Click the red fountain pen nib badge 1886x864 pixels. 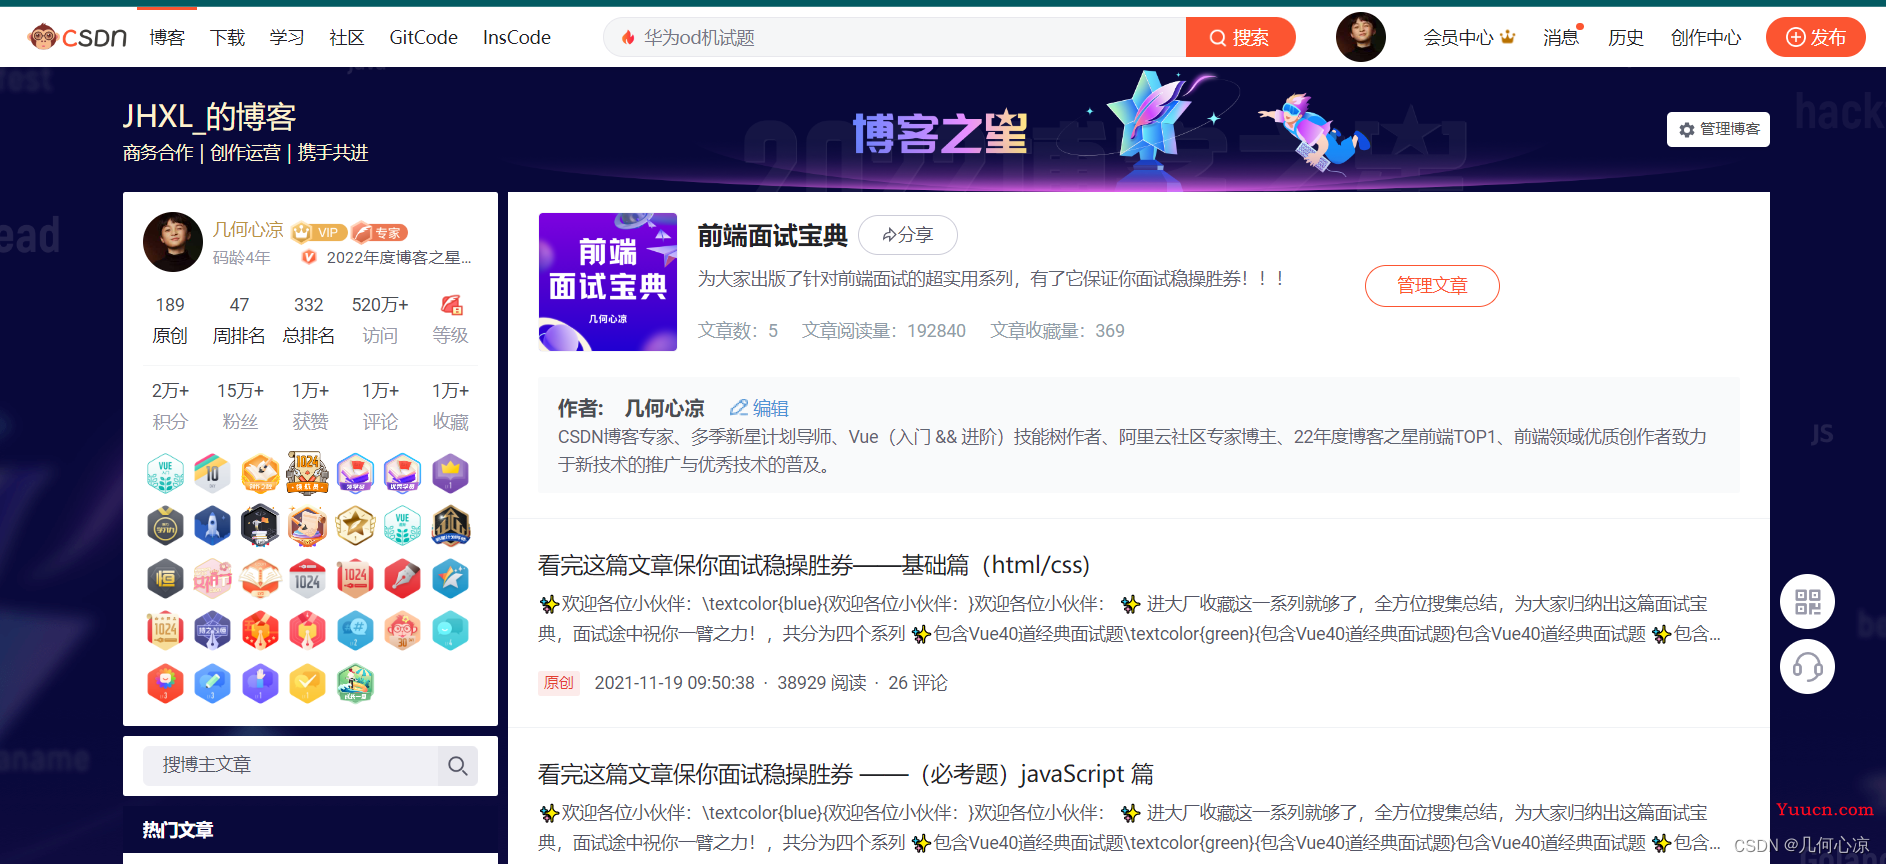403,578
